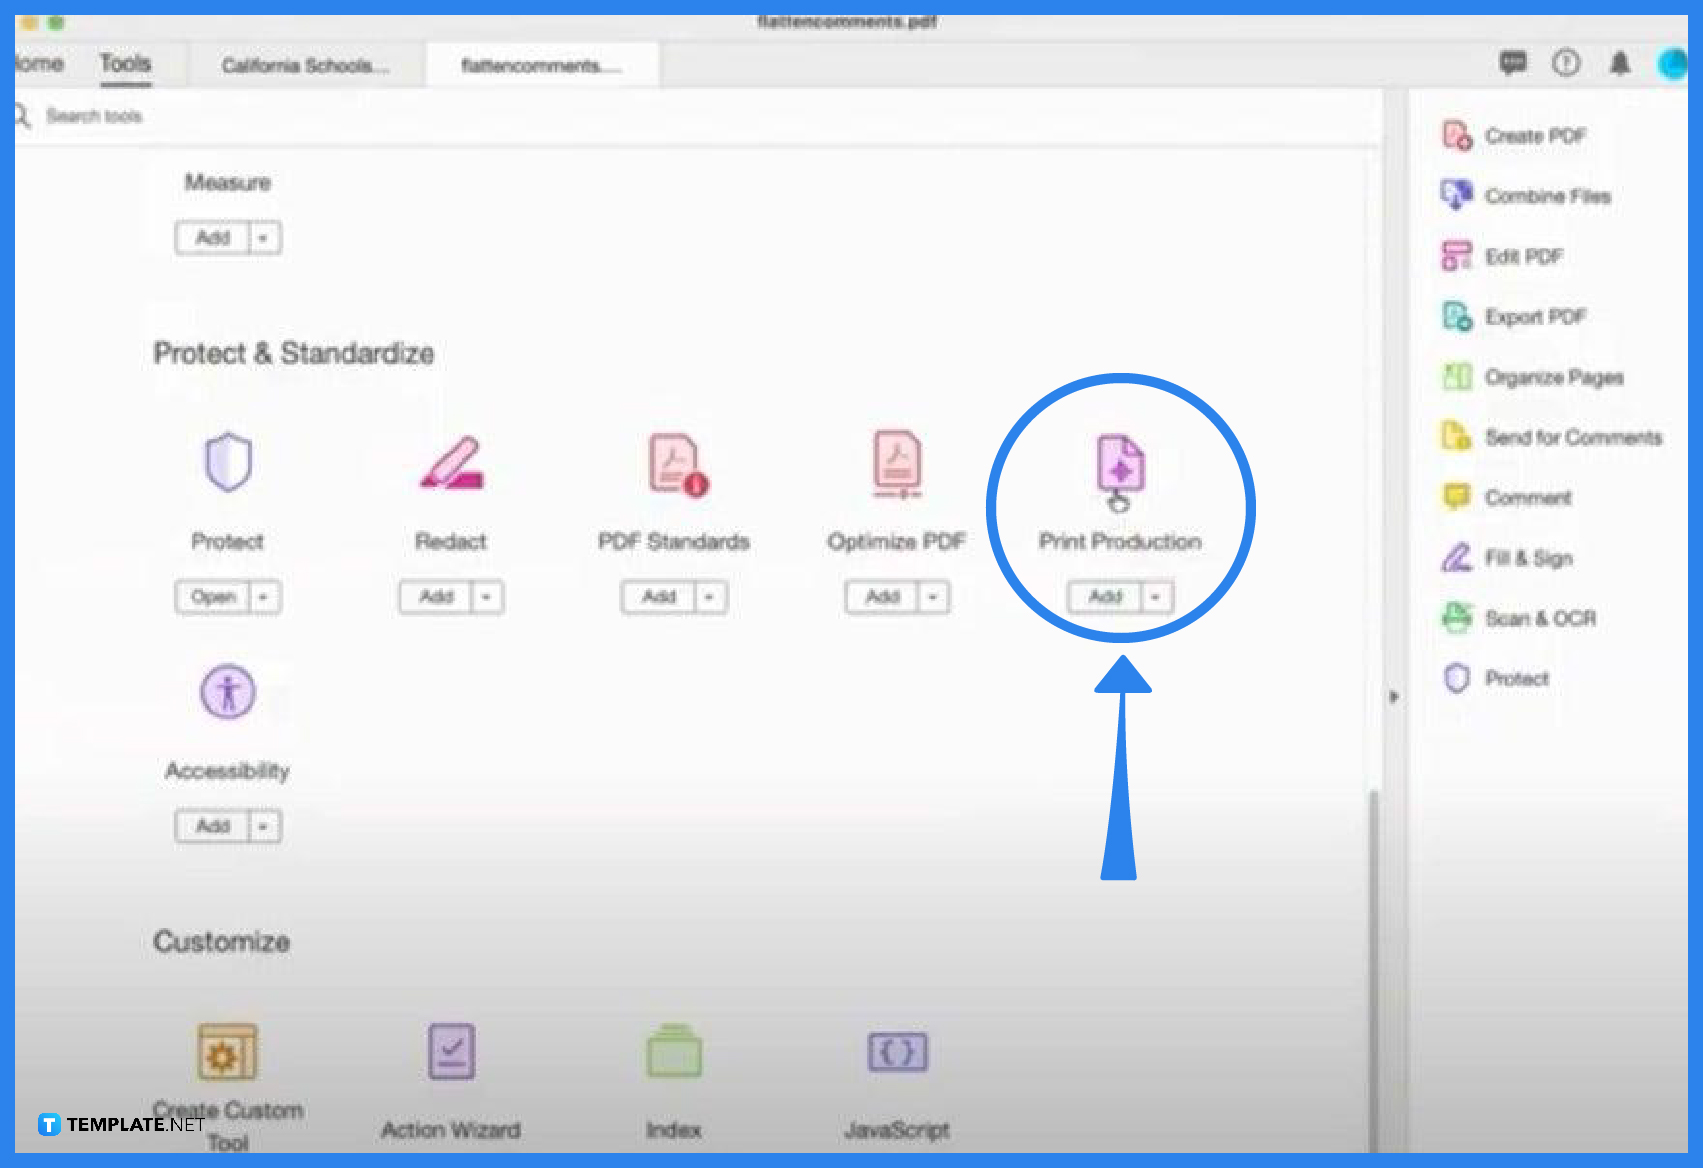Expand the Print Production Add dropdown arrow
1704x1168 pixels.
(x=1154, y=597)
